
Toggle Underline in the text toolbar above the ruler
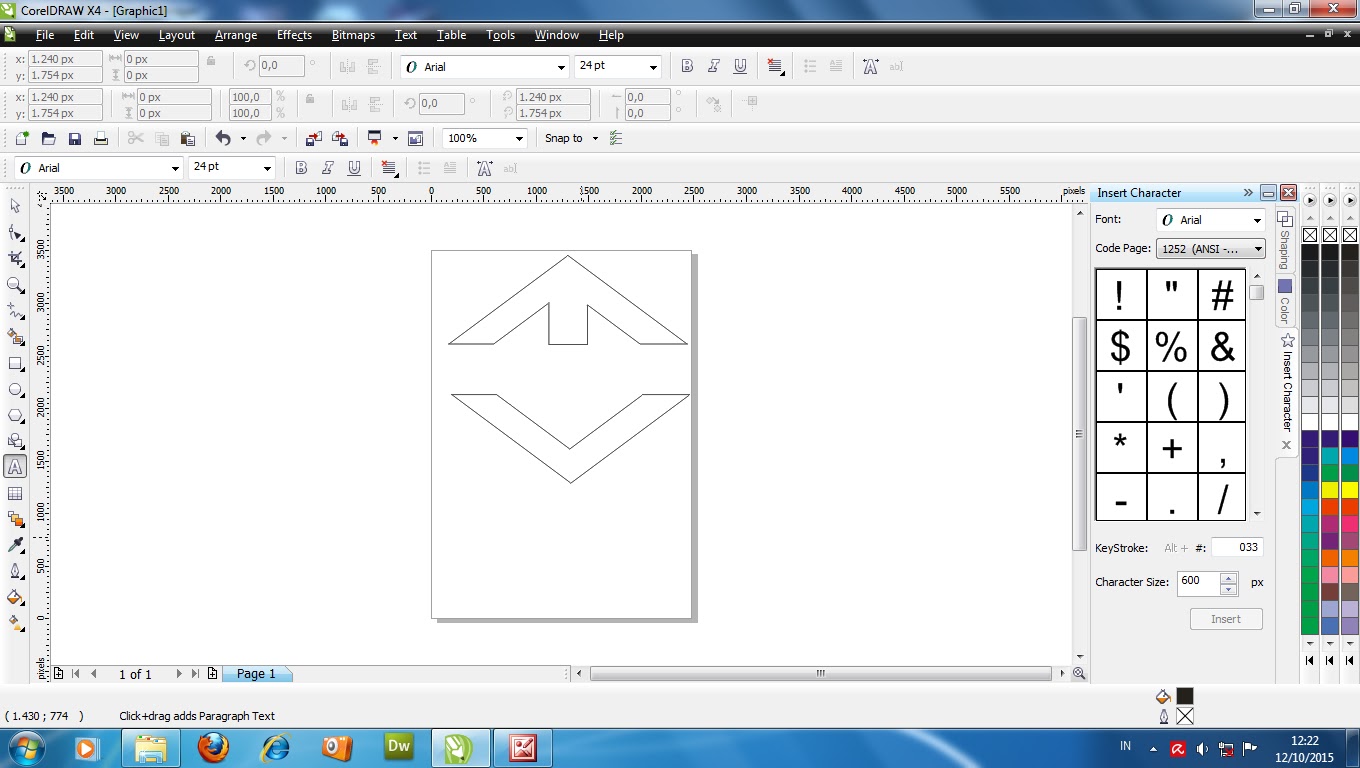click(353, 168)
